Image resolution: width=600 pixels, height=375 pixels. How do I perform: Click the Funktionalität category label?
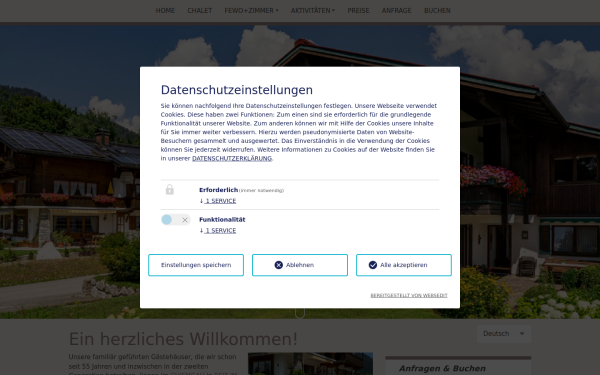pyautogui.click(x=222, y=220)
